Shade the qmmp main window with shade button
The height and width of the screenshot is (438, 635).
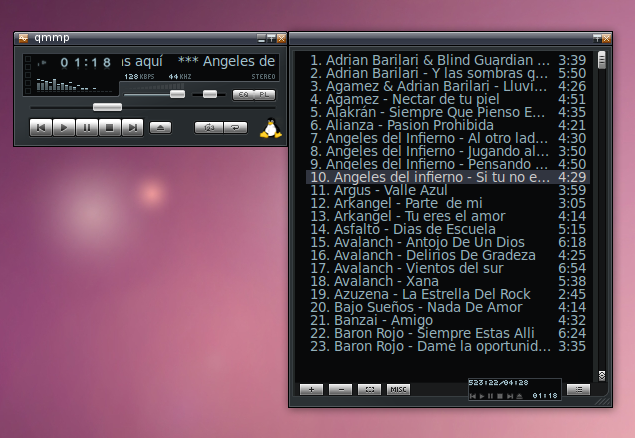pyautogui.click(x=271, y=38)
